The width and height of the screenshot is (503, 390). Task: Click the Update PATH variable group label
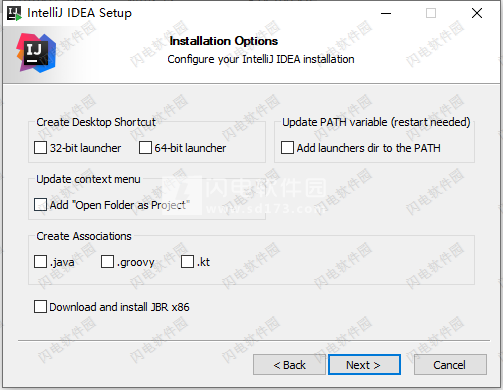(376, 122)
